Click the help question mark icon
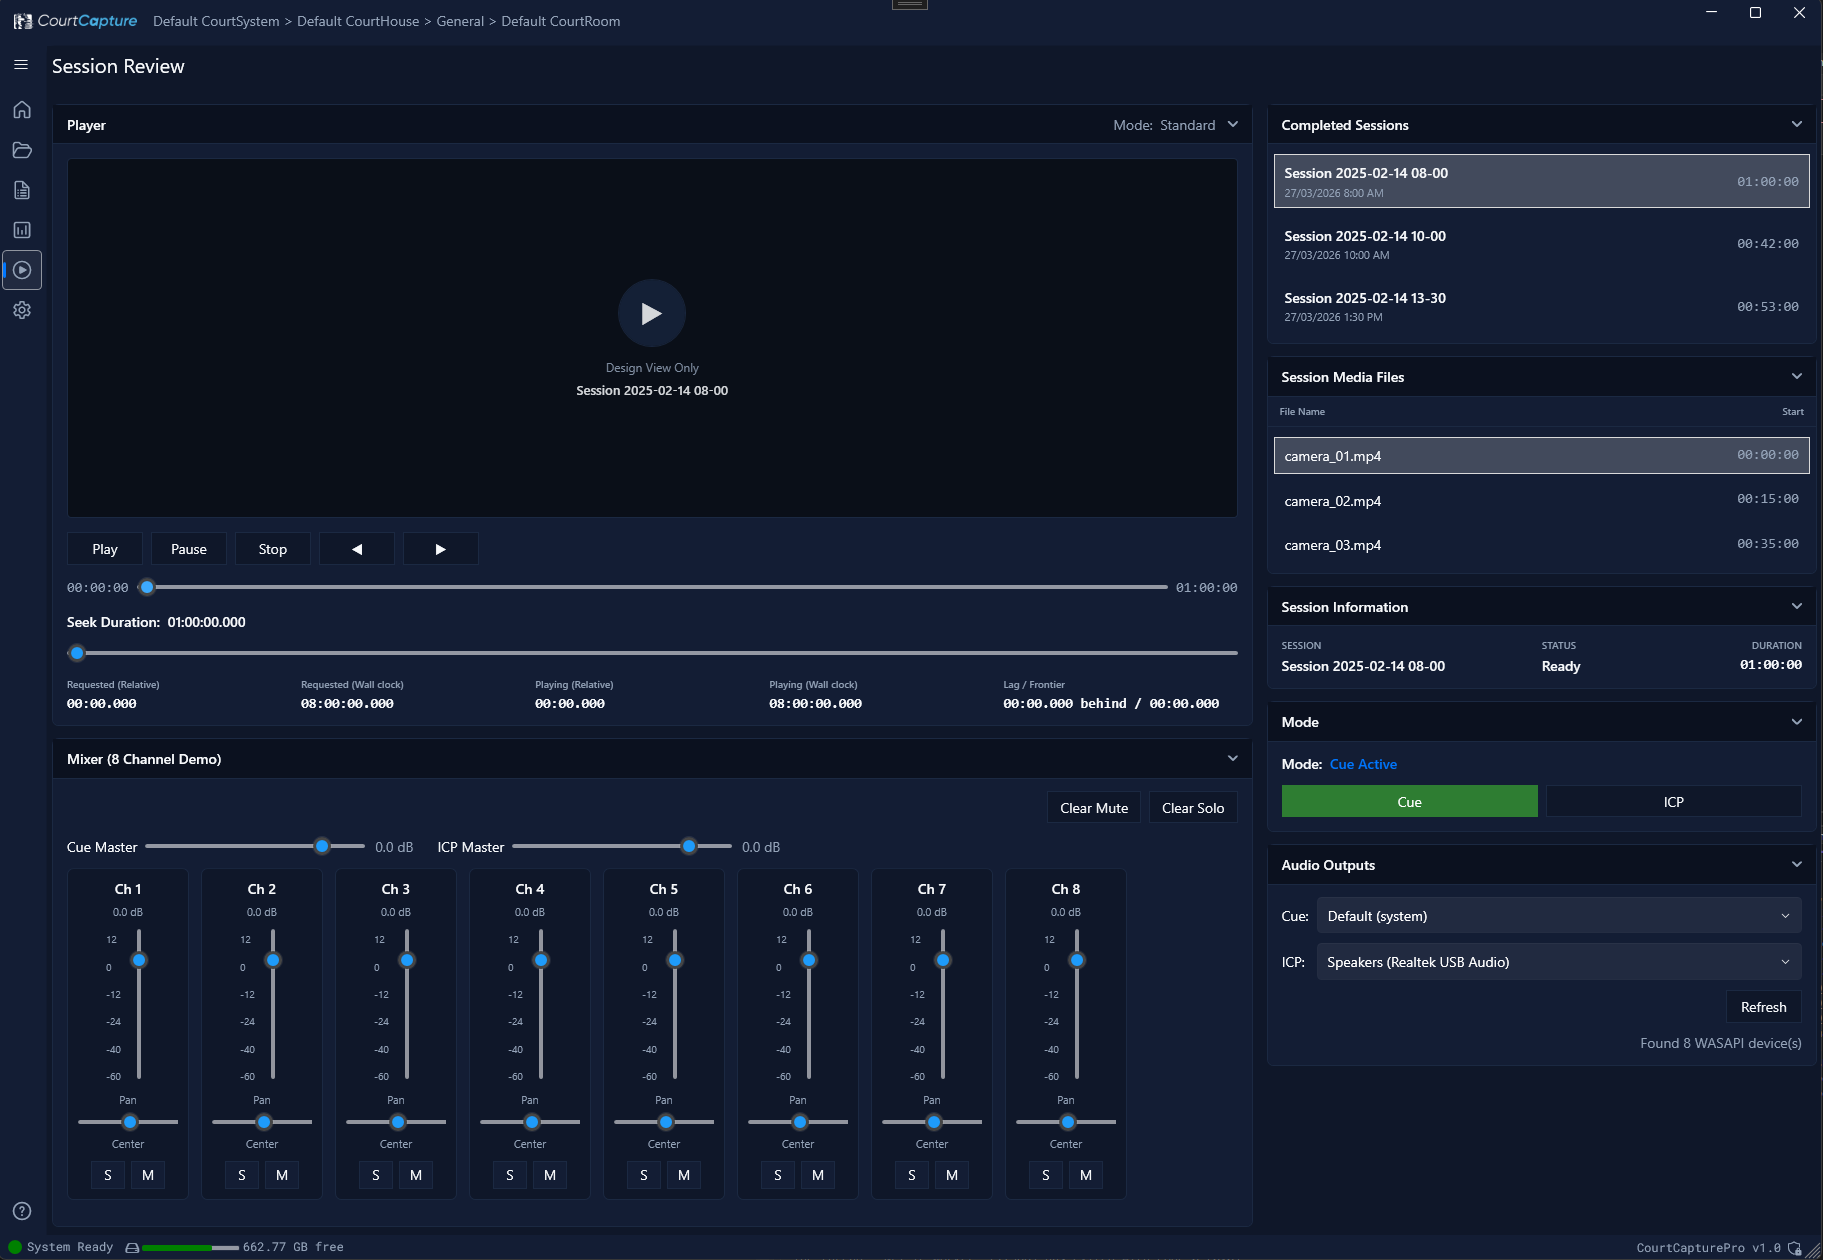Screen dimensions: 1823x1260 coord(22,1211)
